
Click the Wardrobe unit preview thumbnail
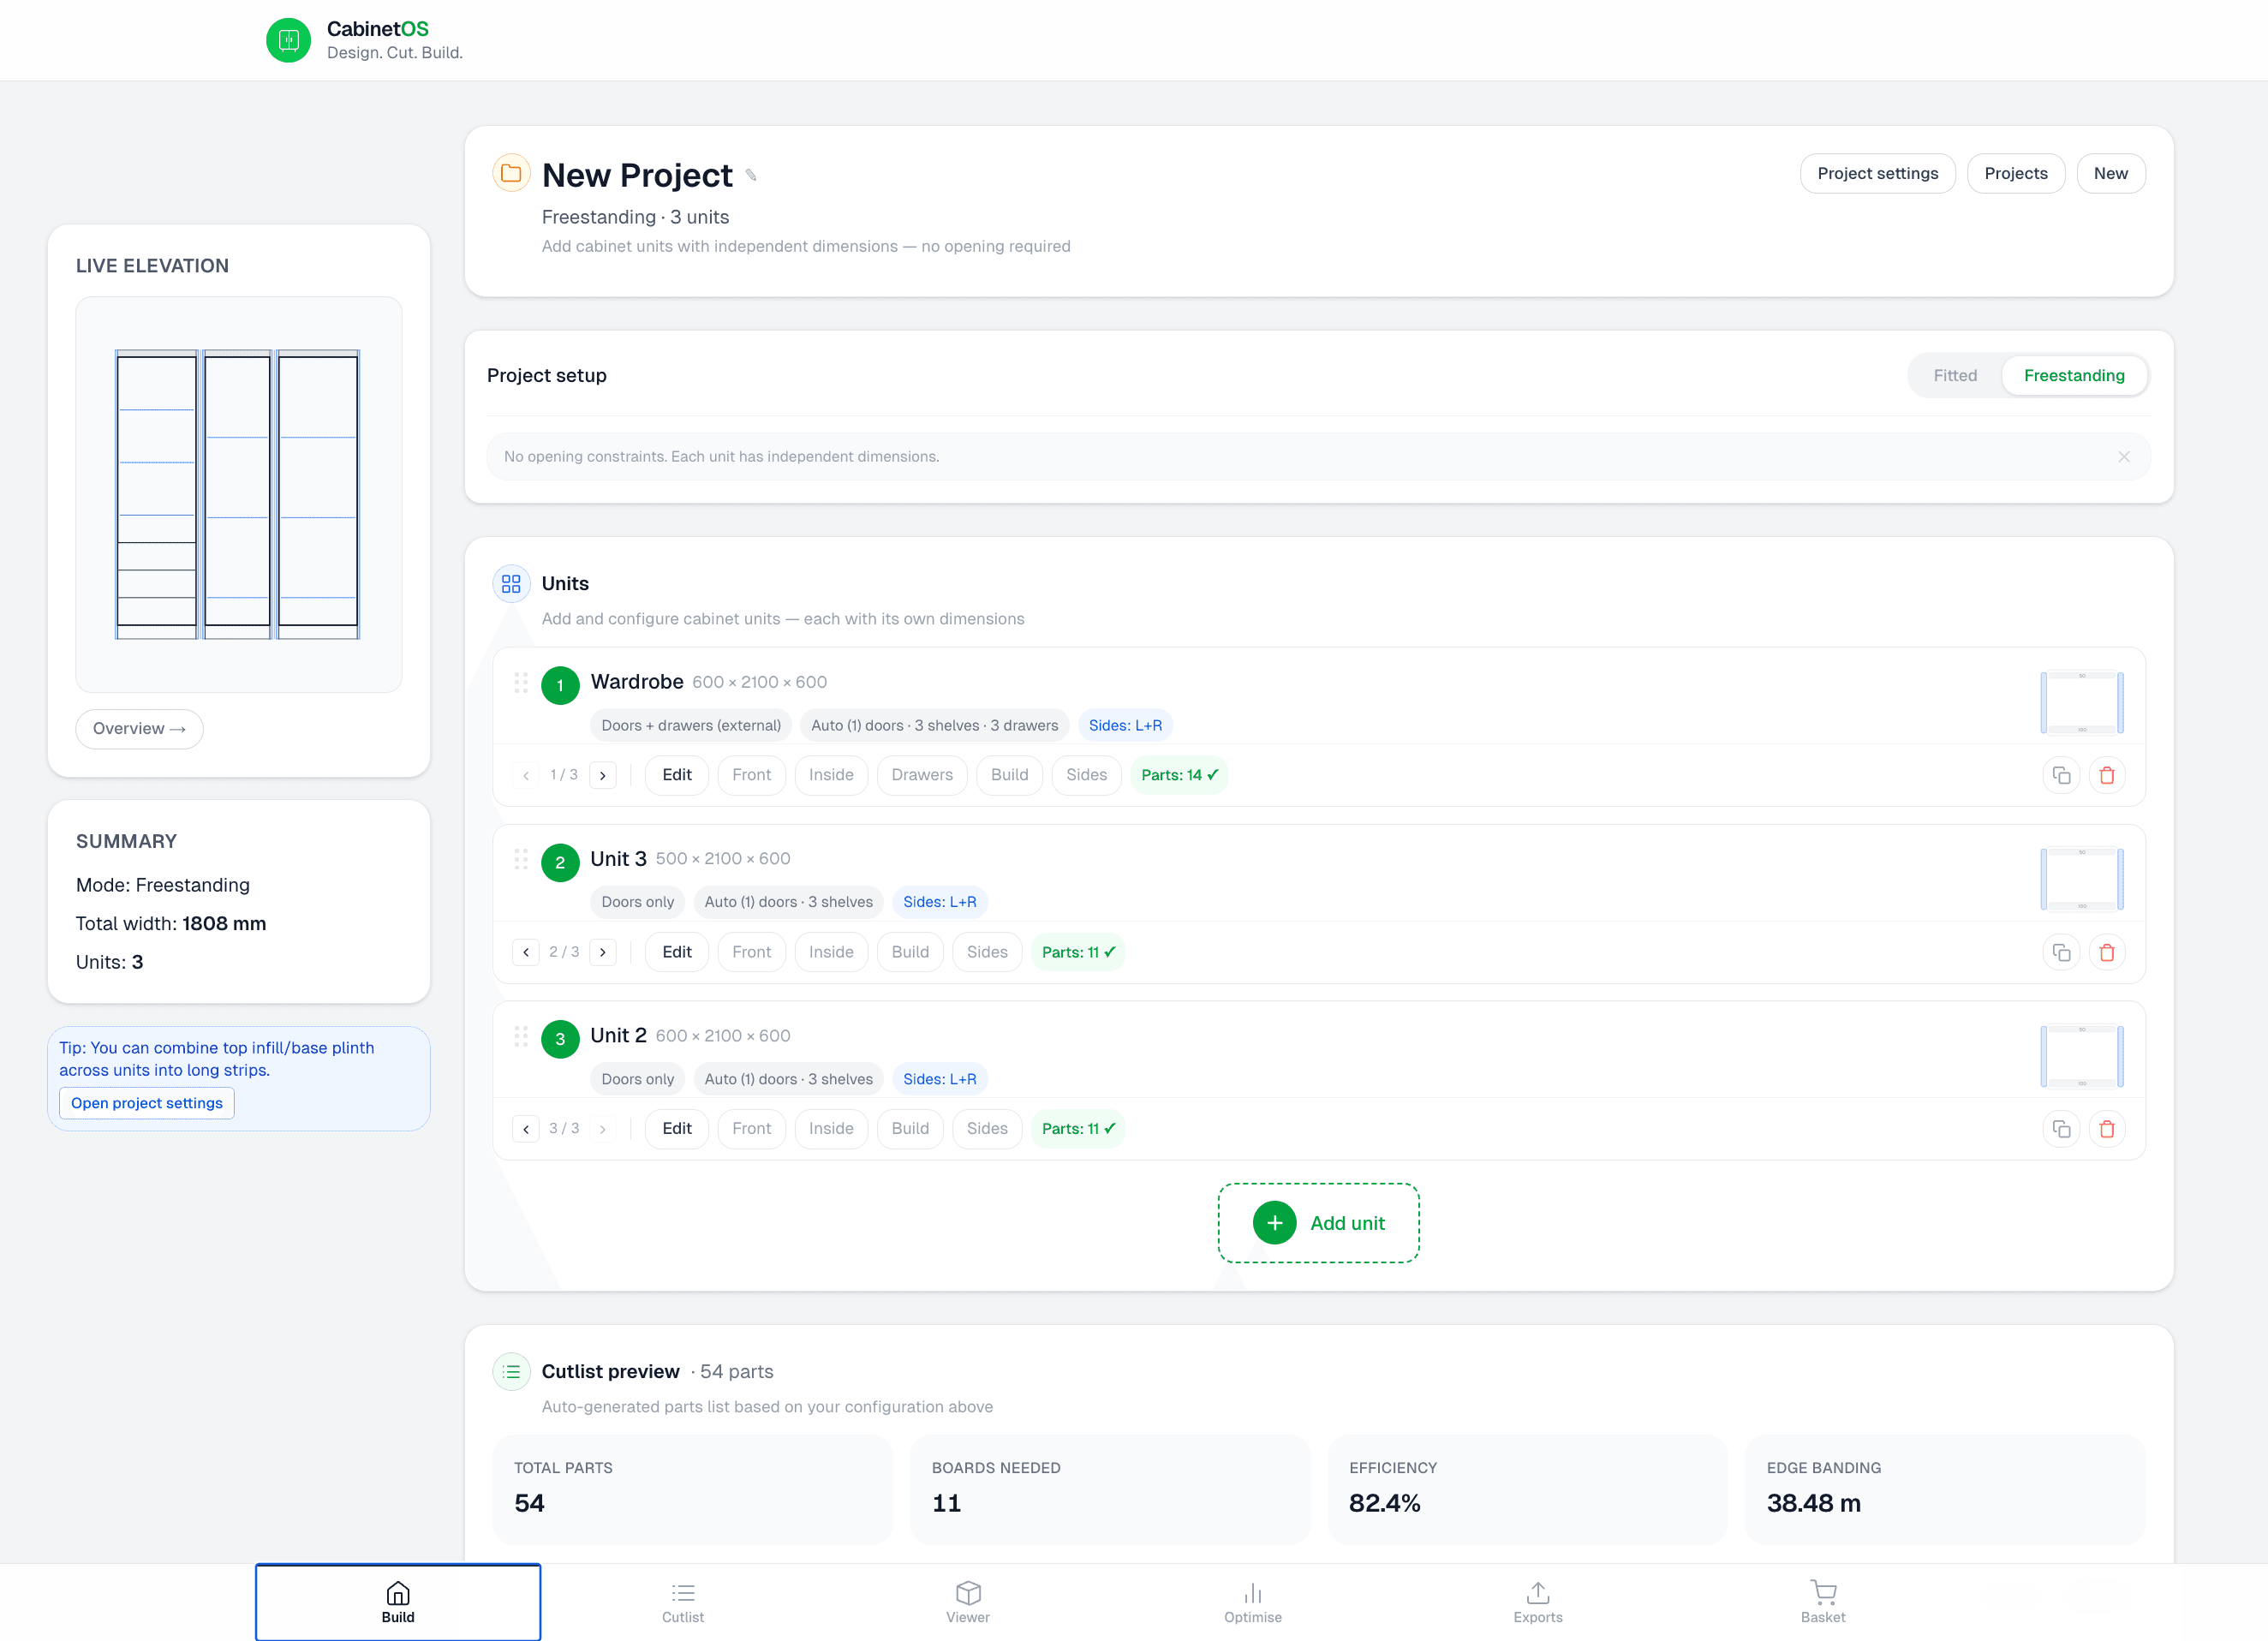[x=2082, y=702]
